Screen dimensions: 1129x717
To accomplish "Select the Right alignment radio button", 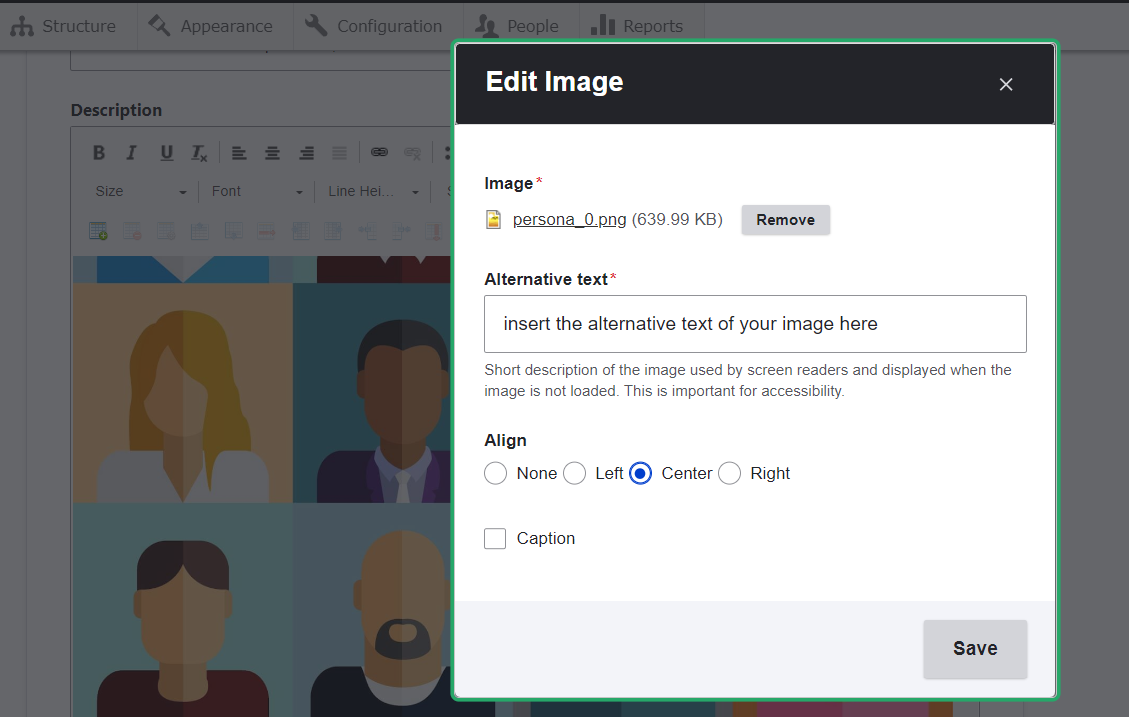I will [729, 473].
